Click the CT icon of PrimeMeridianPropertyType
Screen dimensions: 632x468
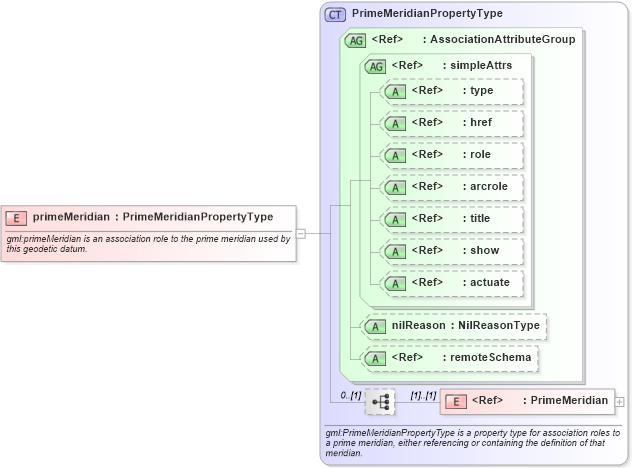click(335, 15)
